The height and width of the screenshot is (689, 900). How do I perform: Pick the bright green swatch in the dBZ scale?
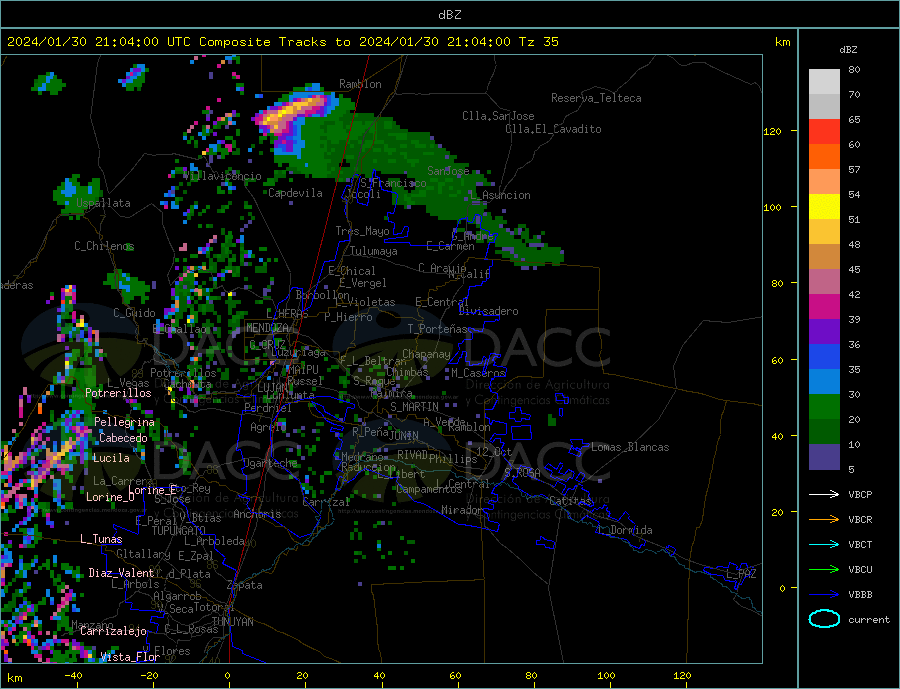824,407
